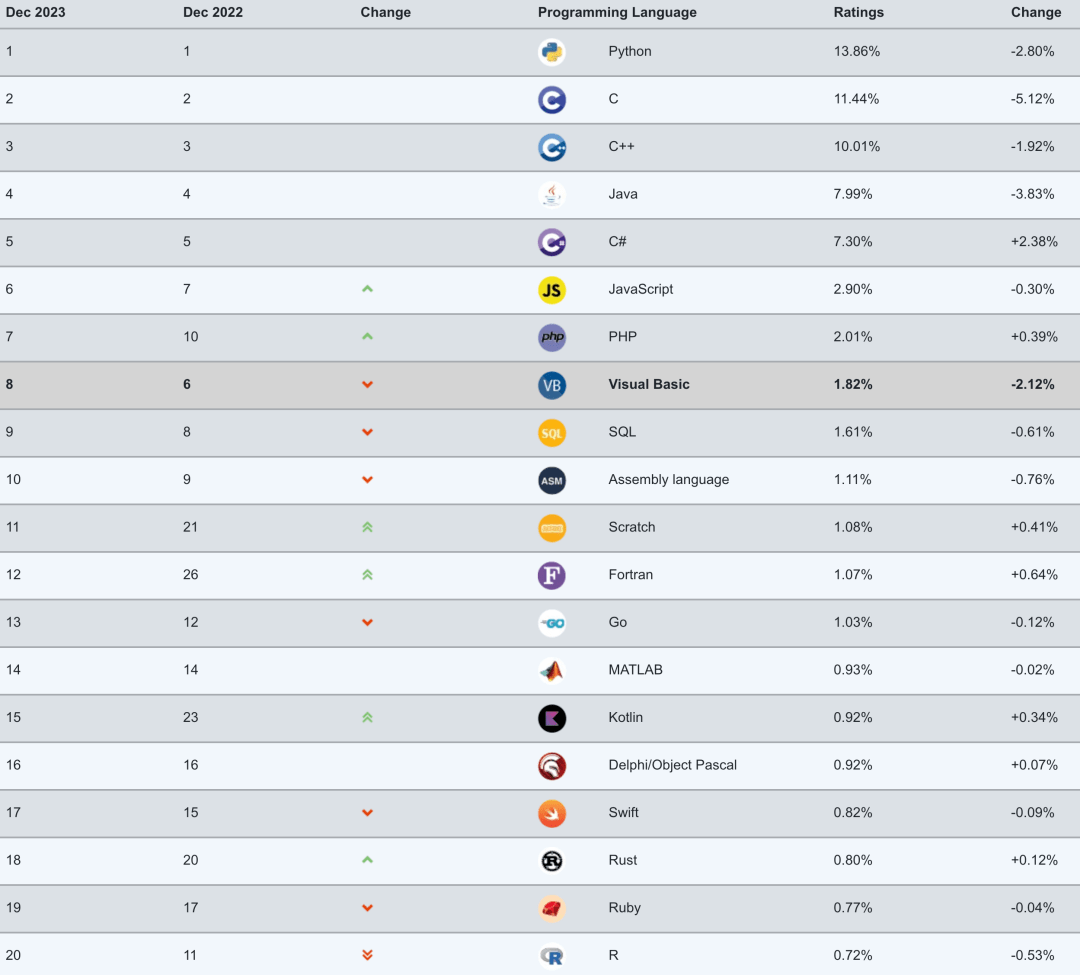Click the SQL logo icon
Screen dimensions: 1080x975
[x=552, y=433]
